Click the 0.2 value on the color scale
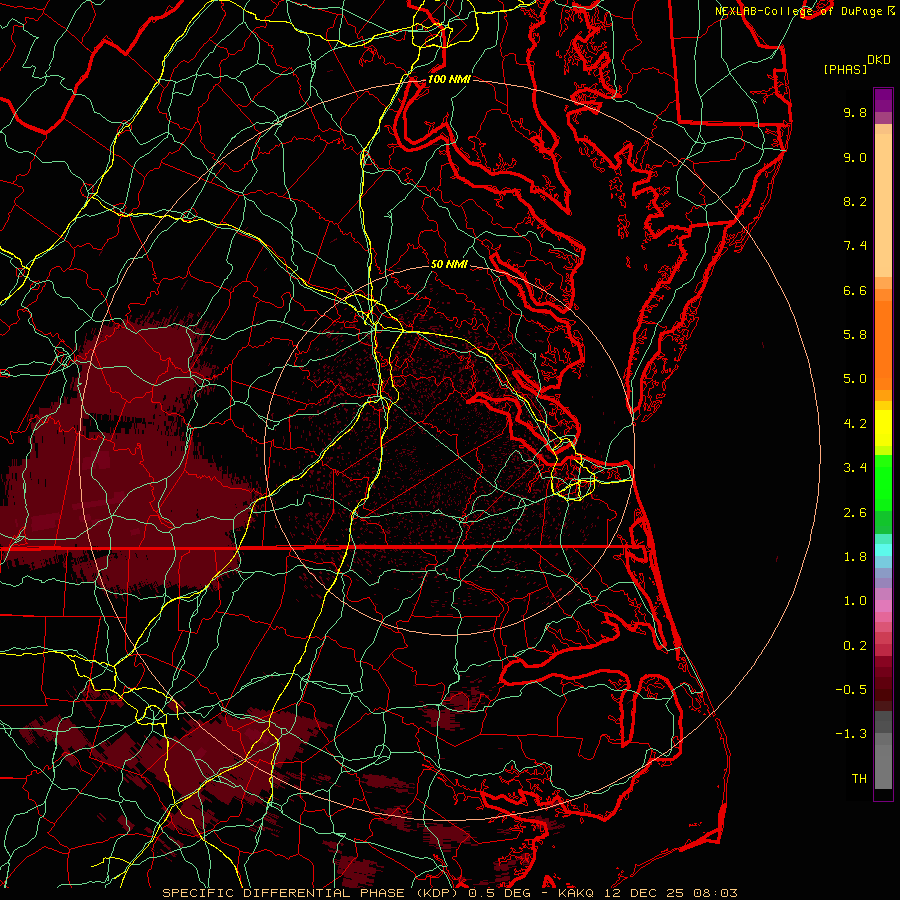The height and width of the screenshot is (900, 900). click(855, 646)
